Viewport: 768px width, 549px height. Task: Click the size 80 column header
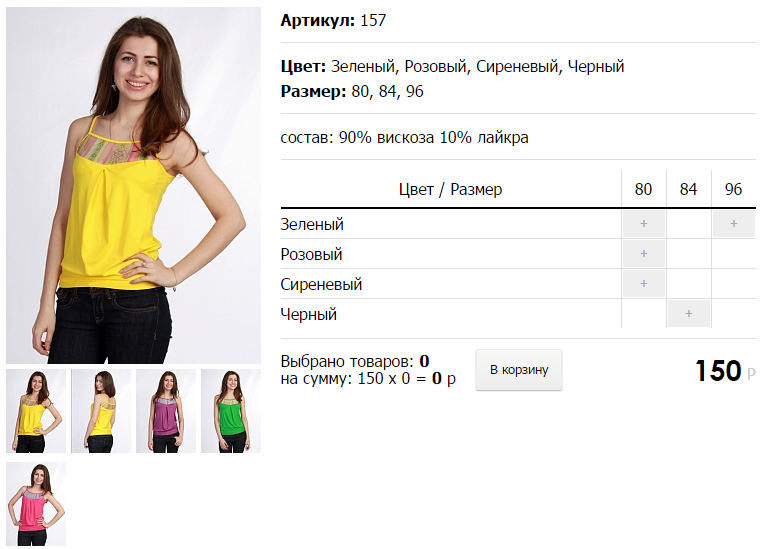pyautogui.click(x=644, y=189)
